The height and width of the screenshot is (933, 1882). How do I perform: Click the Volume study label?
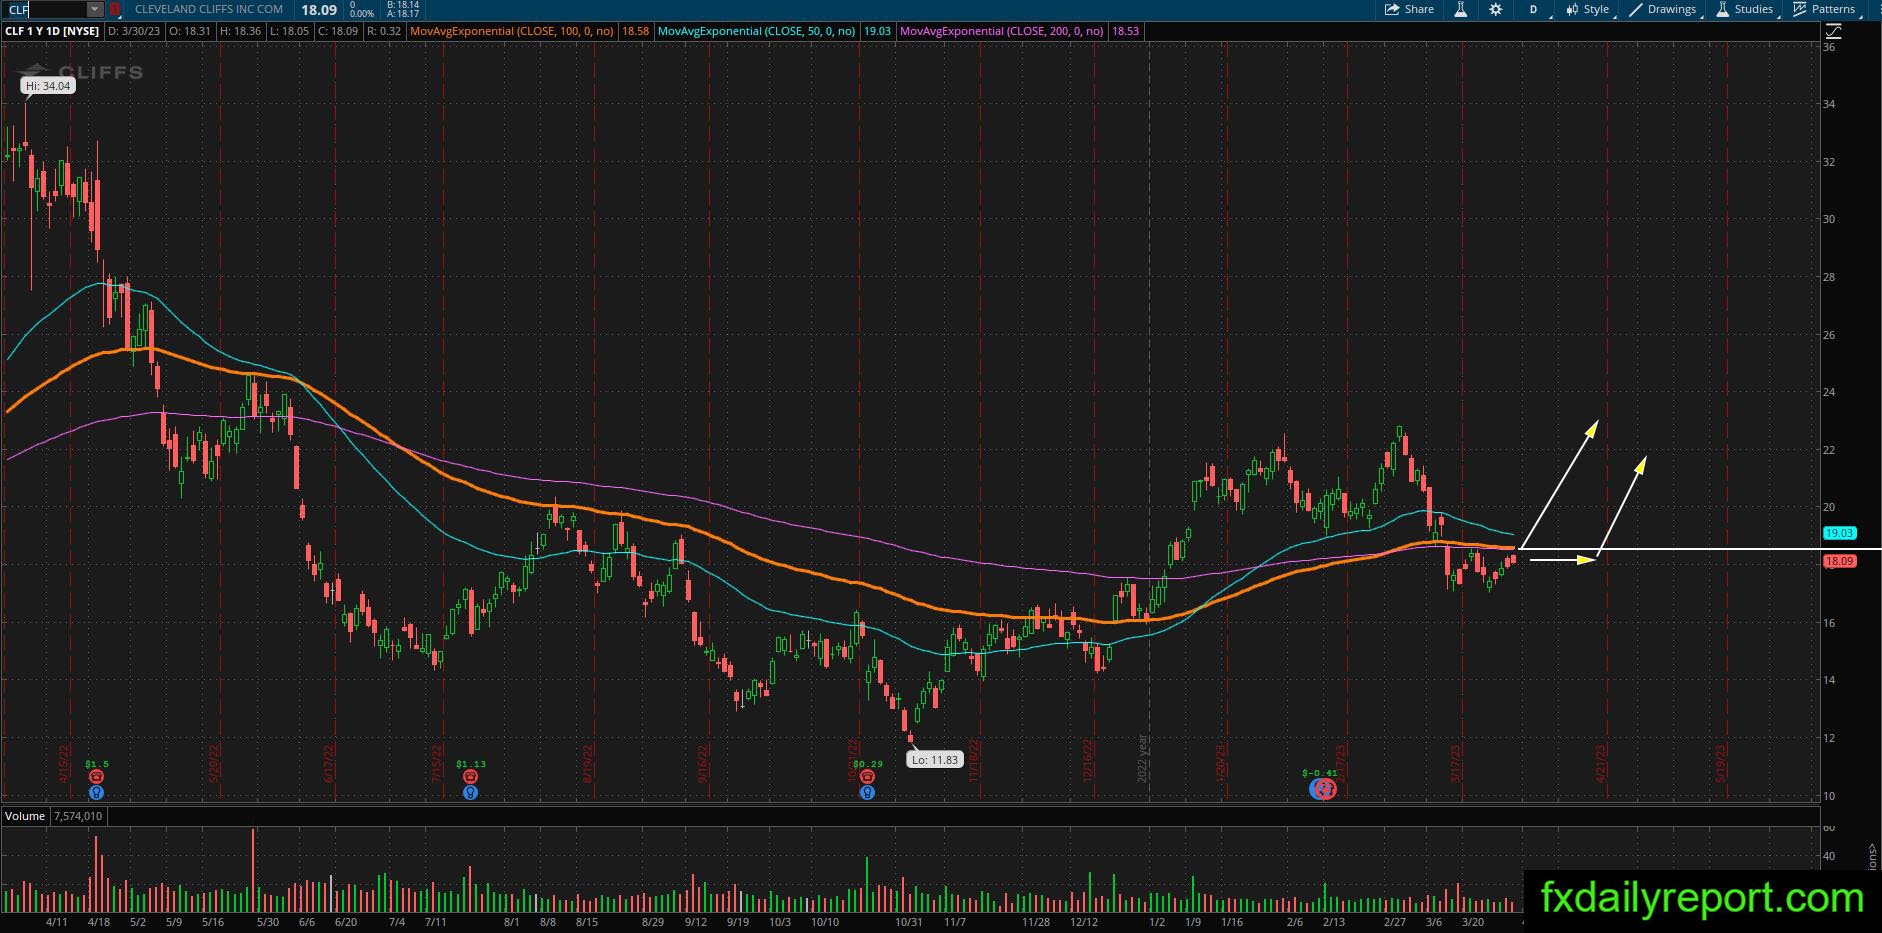[25, 816]
